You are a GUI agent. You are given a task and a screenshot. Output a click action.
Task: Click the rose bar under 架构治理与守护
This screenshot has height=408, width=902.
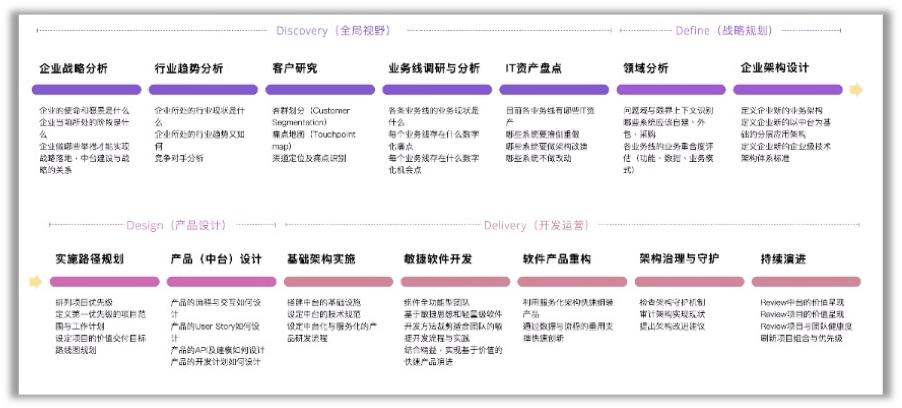689,281
